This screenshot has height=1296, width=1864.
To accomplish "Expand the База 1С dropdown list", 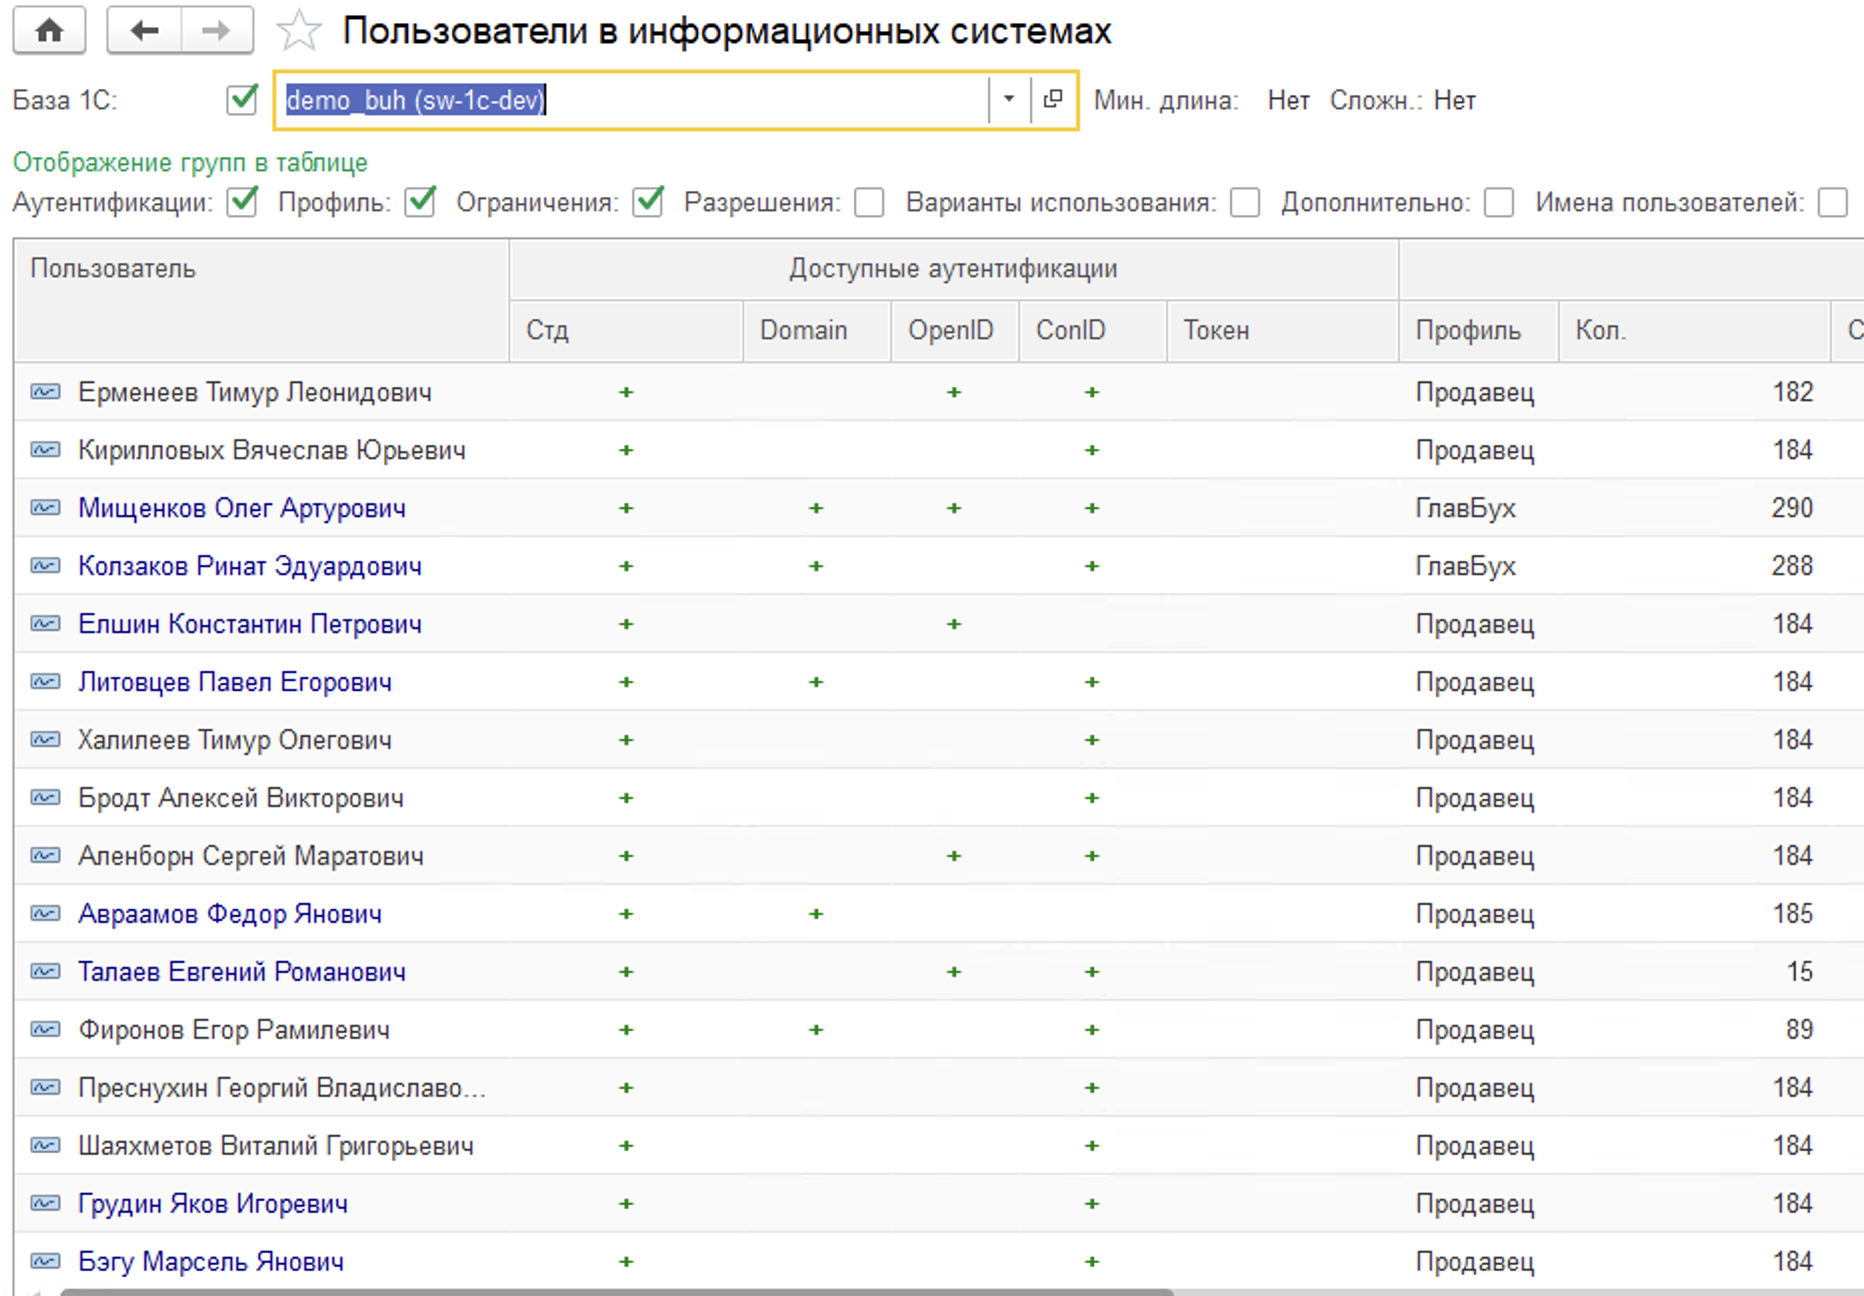I will [x=1009, y=99].
